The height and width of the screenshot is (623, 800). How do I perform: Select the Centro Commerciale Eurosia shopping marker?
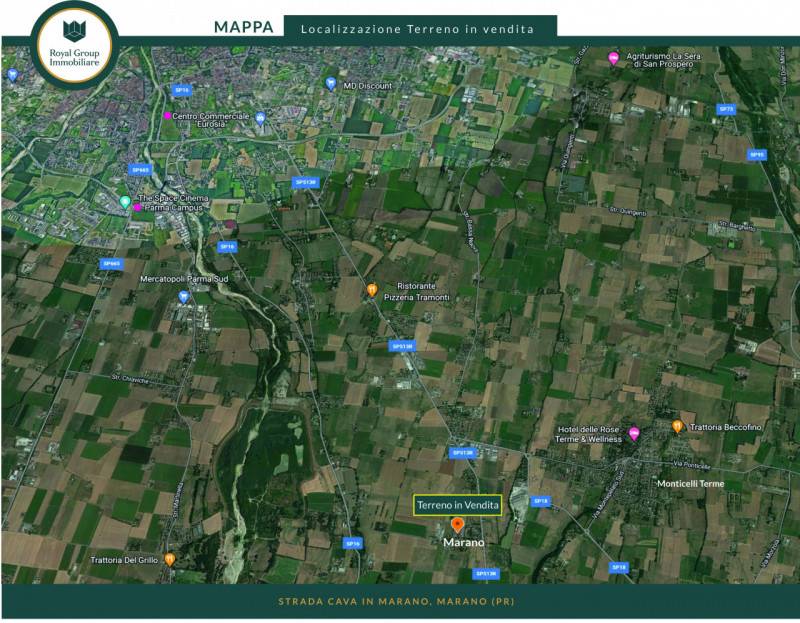(x=260, y=119)
